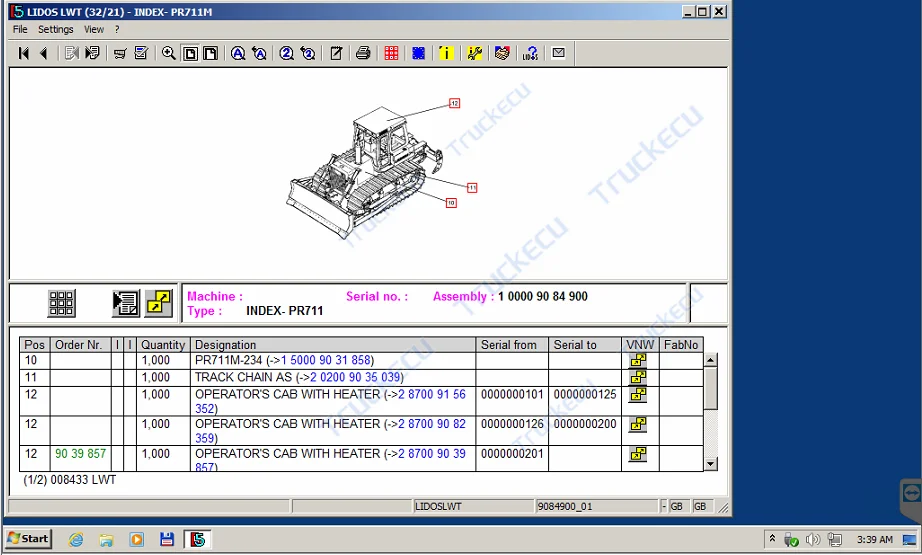Screen dimensions: 922x555
Task: Open the Settings menu
Action: click(56, 29)
